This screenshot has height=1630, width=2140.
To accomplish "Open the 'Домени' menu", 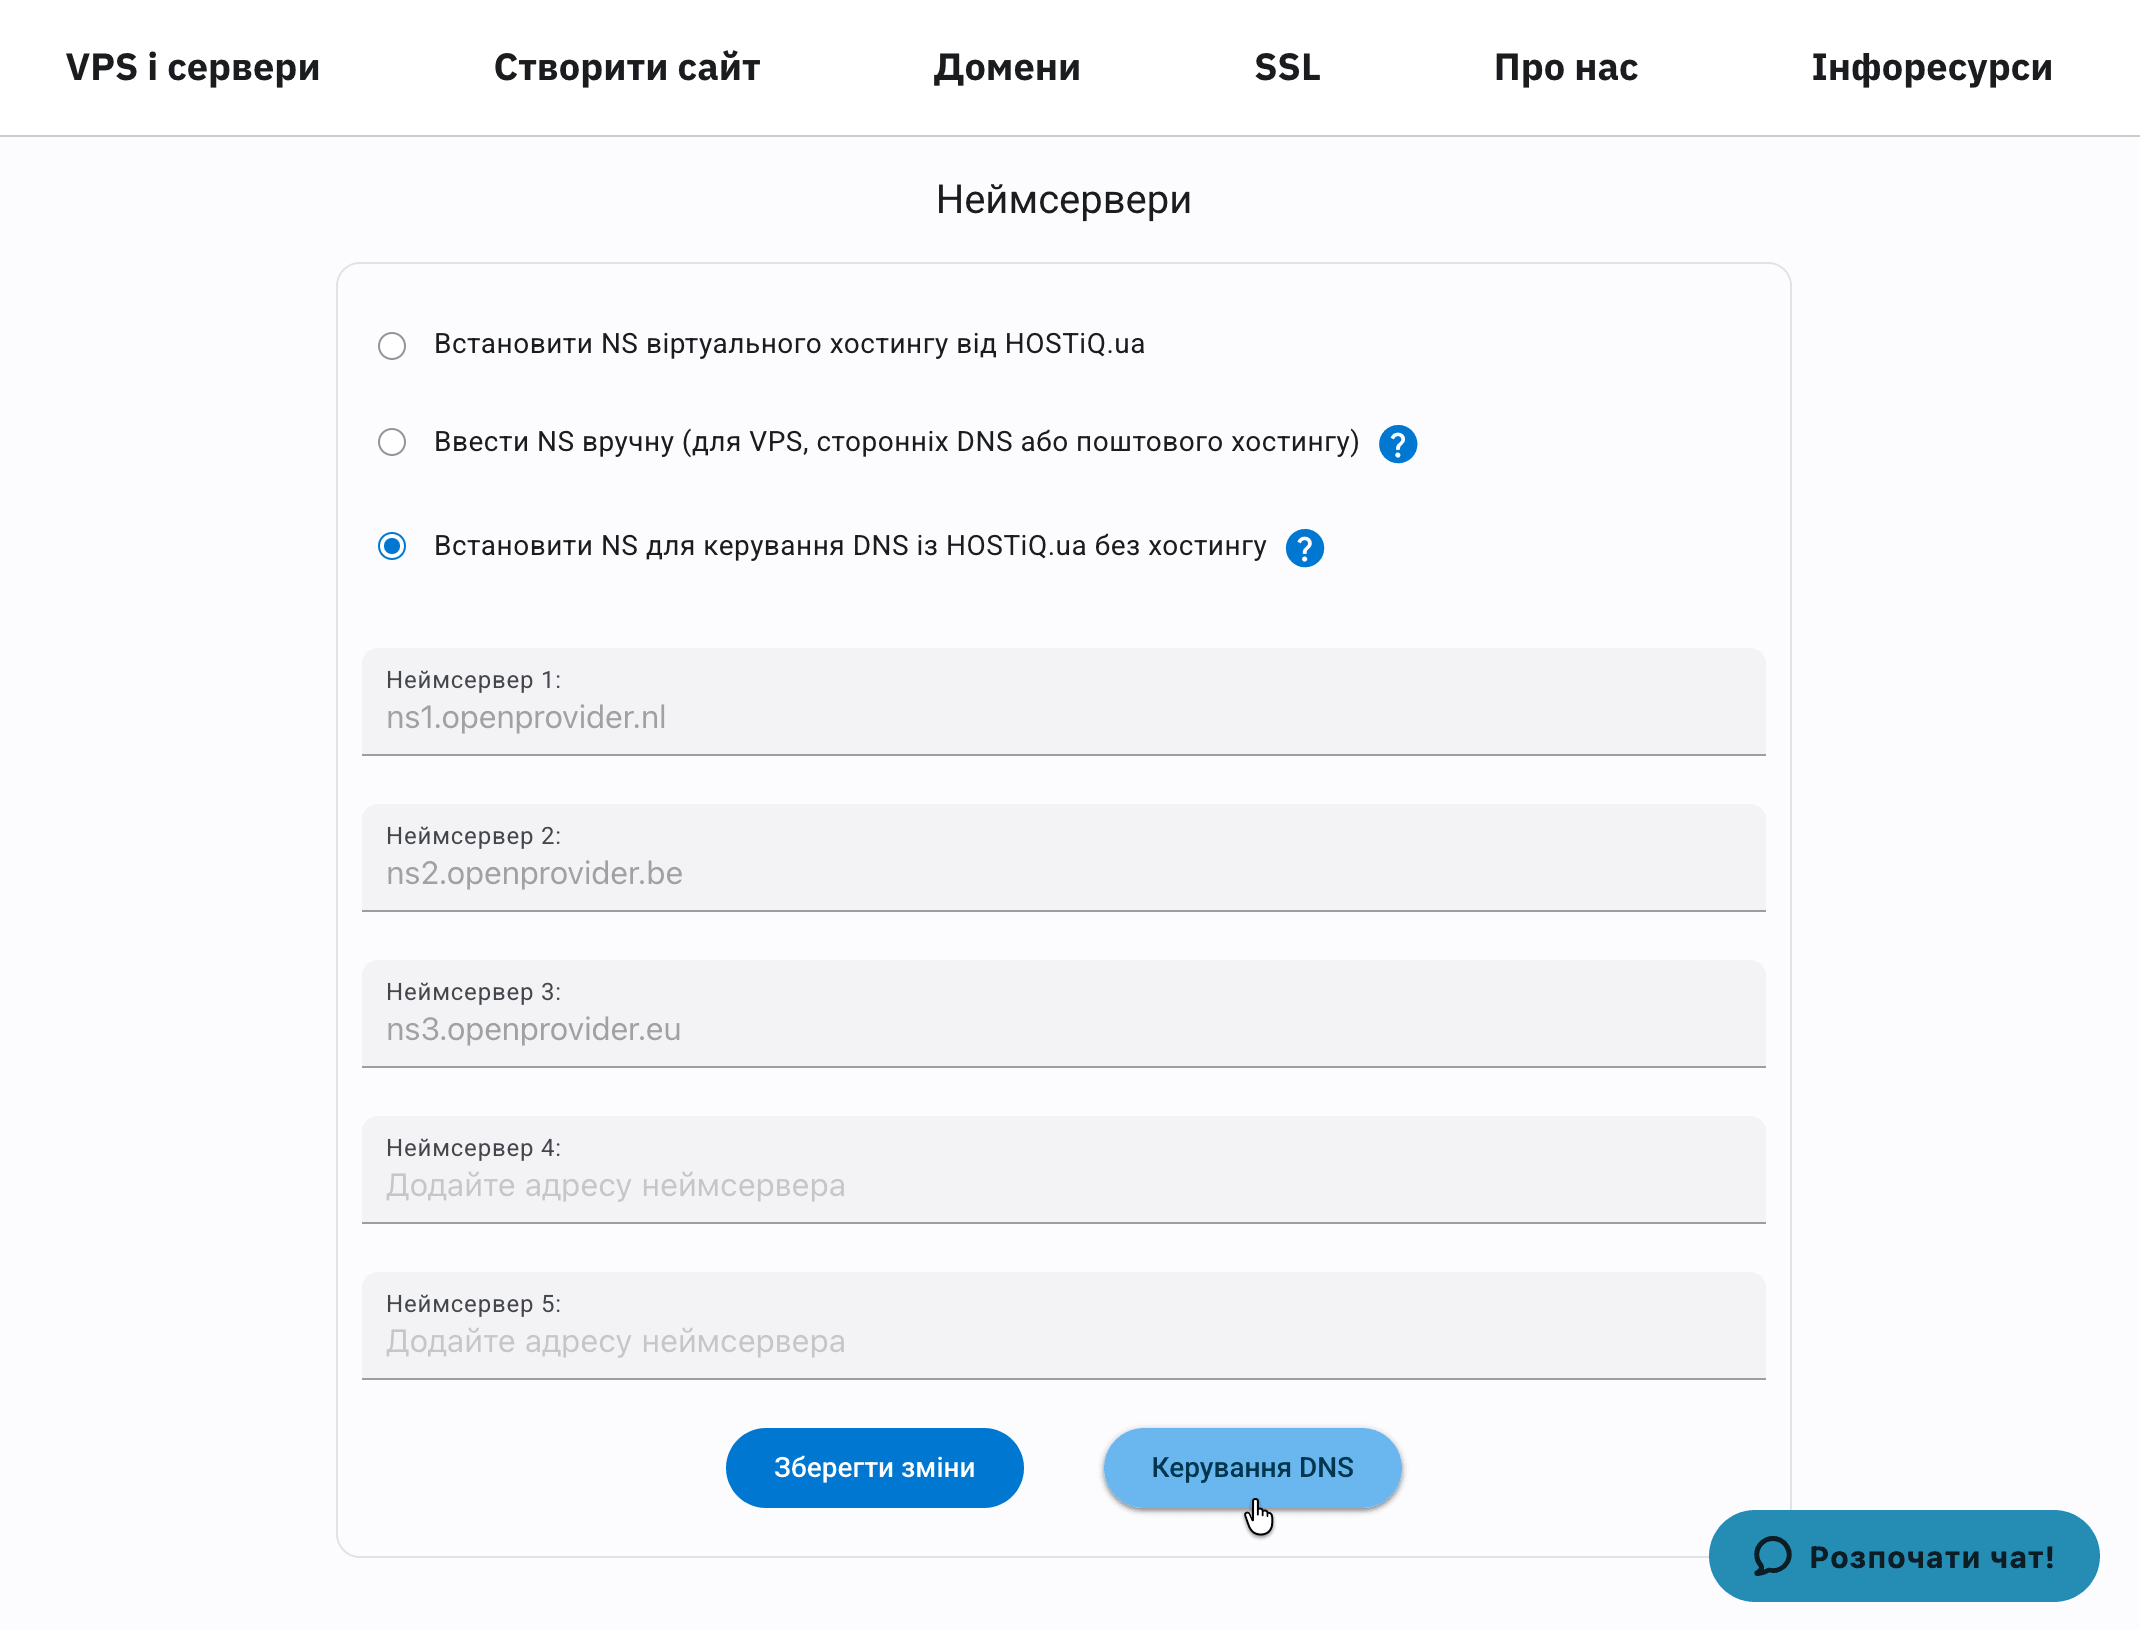I will [x=1007, y=67].
